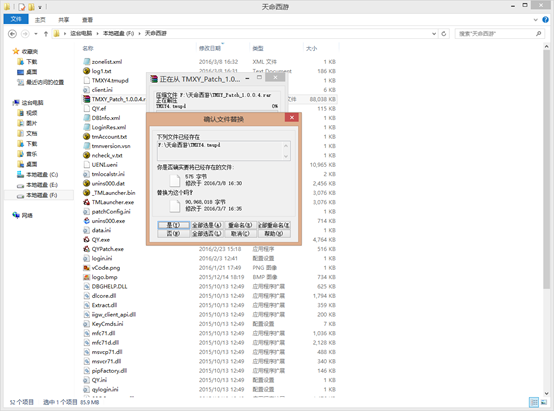Viewport: 554px width, 411px height.
Task: Select the KeyCmds.ini file icon
Action: pos(87,324)
